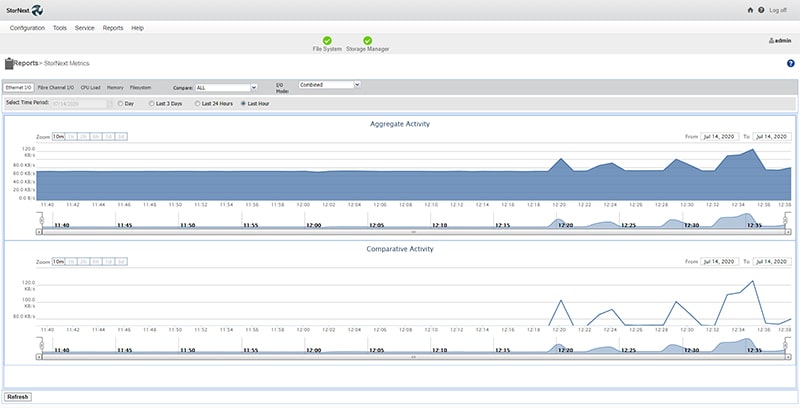Choose the Last 24 Hours radio
Viewport: 800px width, 408px height.
tap(196, 103)
